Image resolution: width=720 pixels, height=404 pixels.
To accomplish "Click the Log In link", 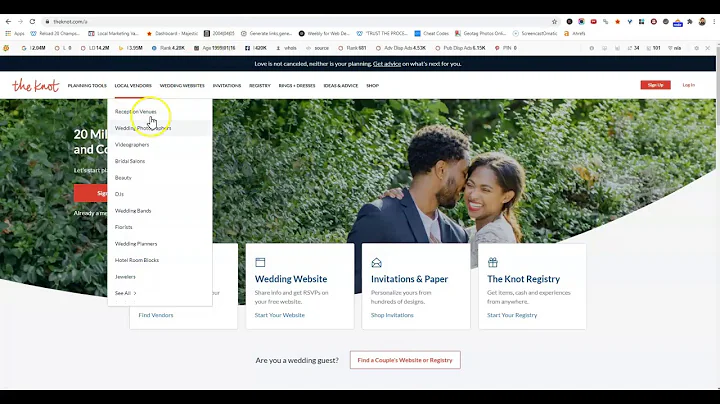I will click(688, 85).
